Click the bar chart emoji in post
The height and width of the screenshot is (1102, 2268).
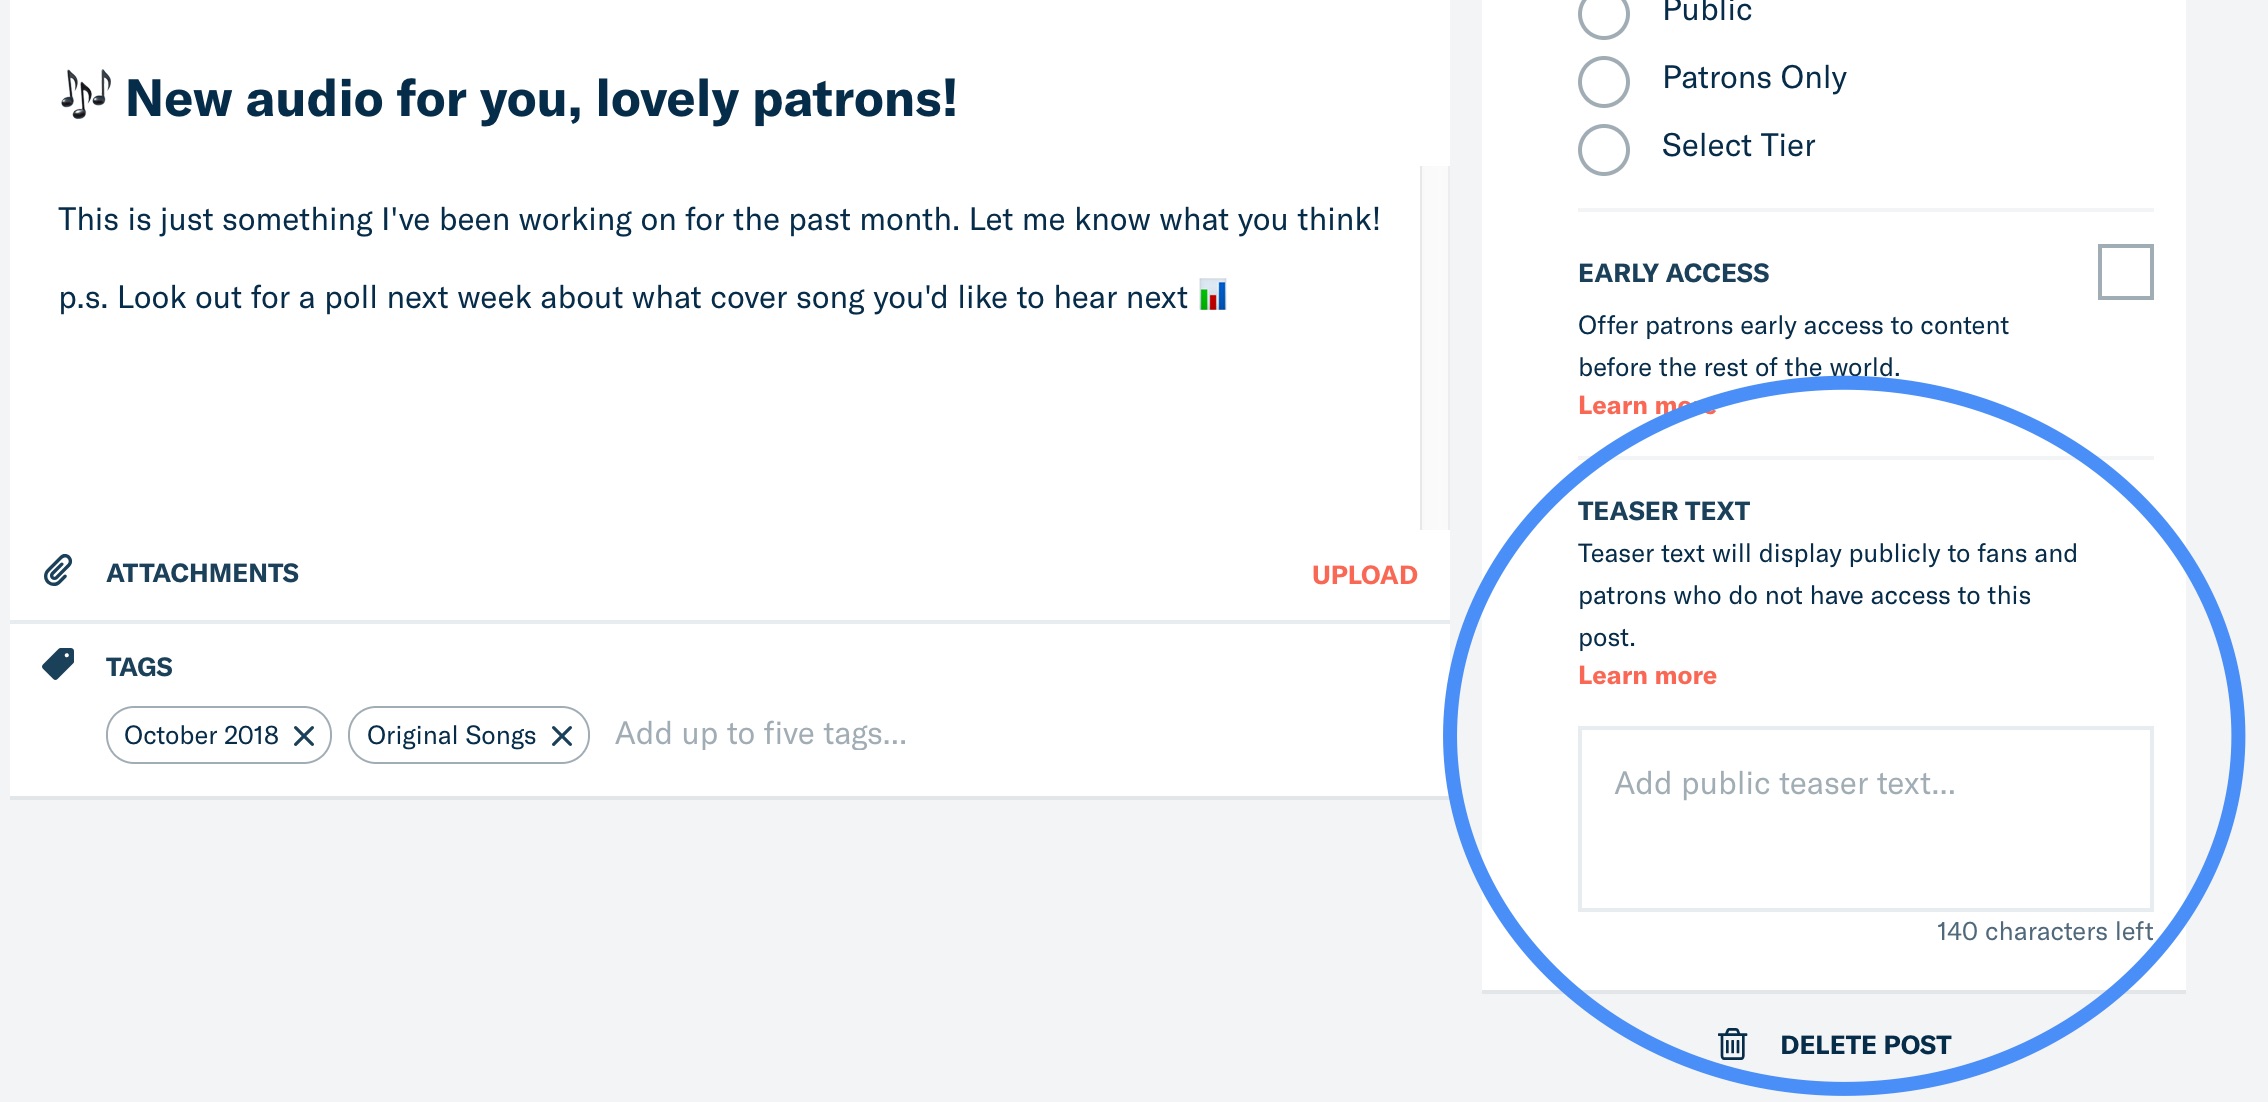tap(1213, 295)
